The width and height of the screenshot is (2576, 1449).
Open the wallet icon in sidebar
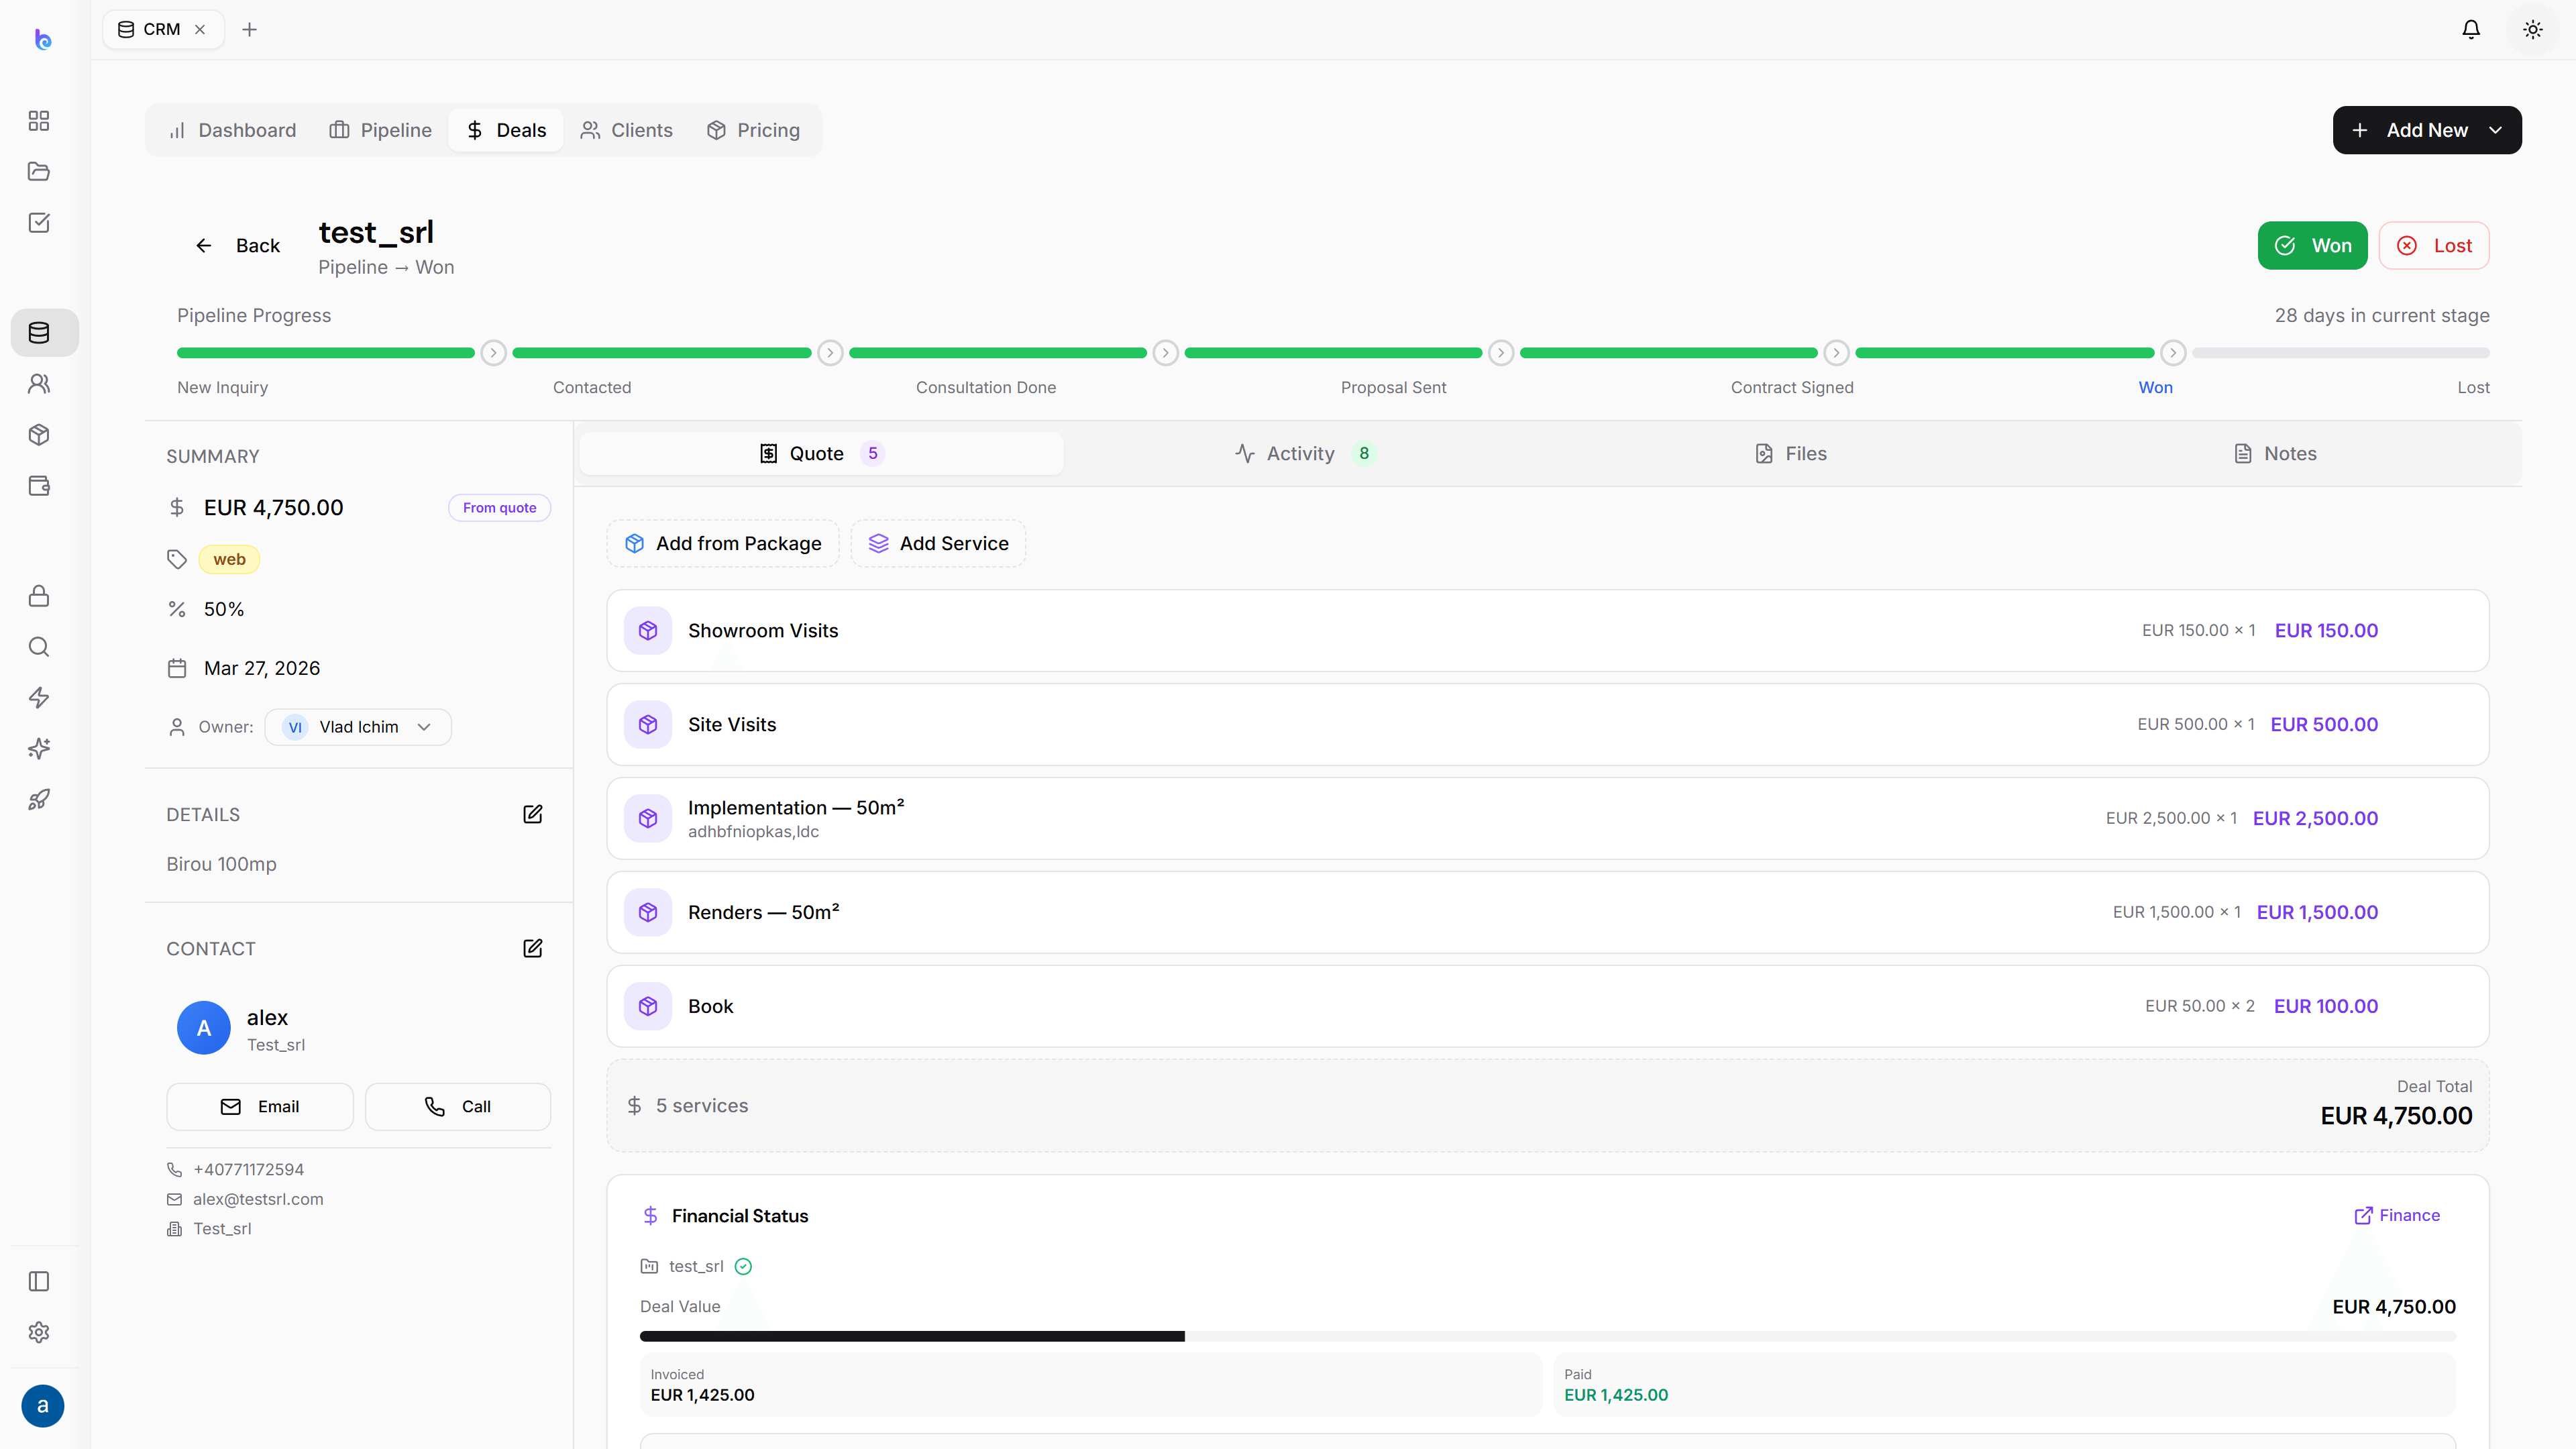pos(39,486)
